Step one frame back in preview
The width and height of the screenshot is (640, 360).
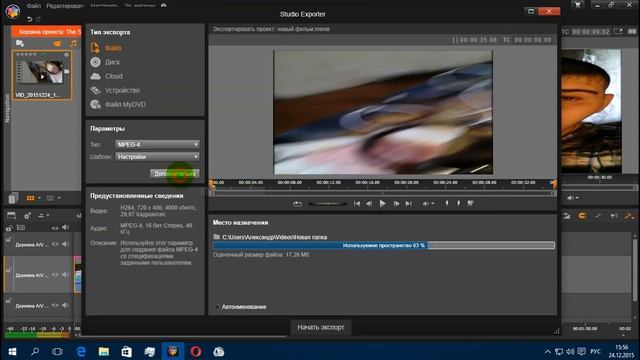[x=369, y=203]
